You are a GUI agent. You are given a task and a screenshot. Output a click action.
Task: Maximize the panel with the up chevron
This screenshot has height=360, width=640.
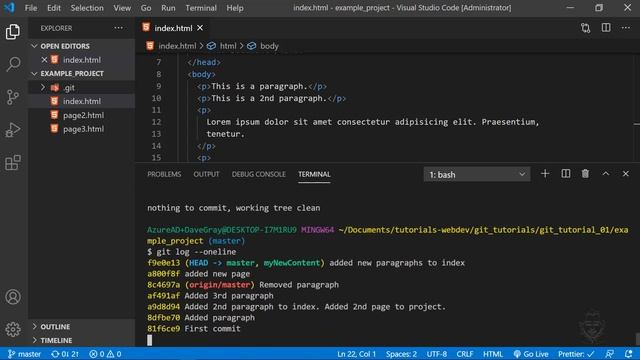click(x=606, y=174)
